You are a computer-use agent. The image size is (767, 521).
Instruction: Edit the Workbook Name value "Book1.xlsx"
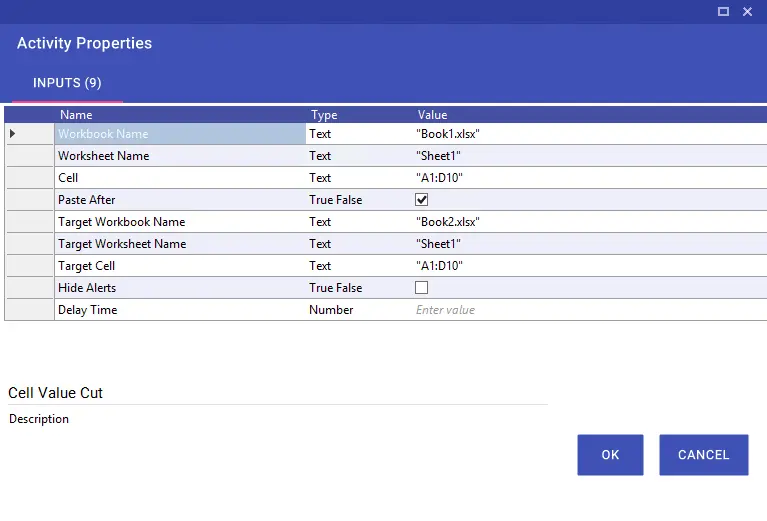(x=590, y=134)
